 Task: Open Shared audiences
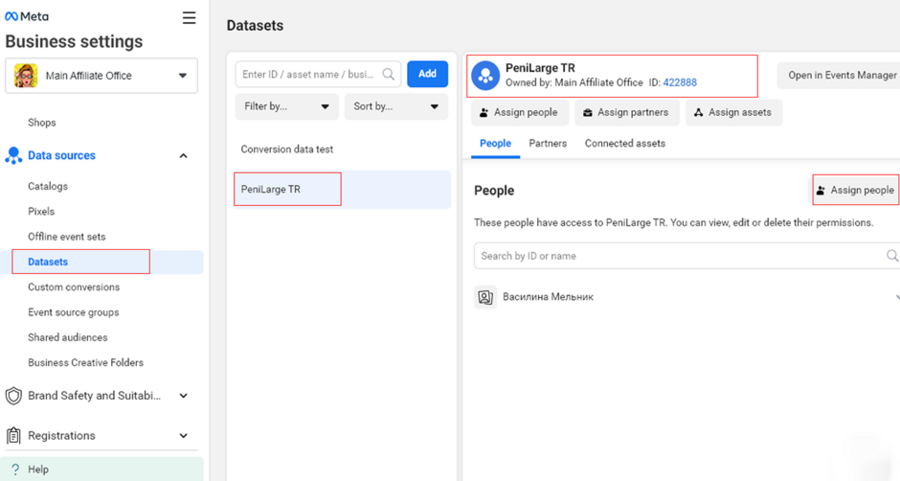point(68,338)
